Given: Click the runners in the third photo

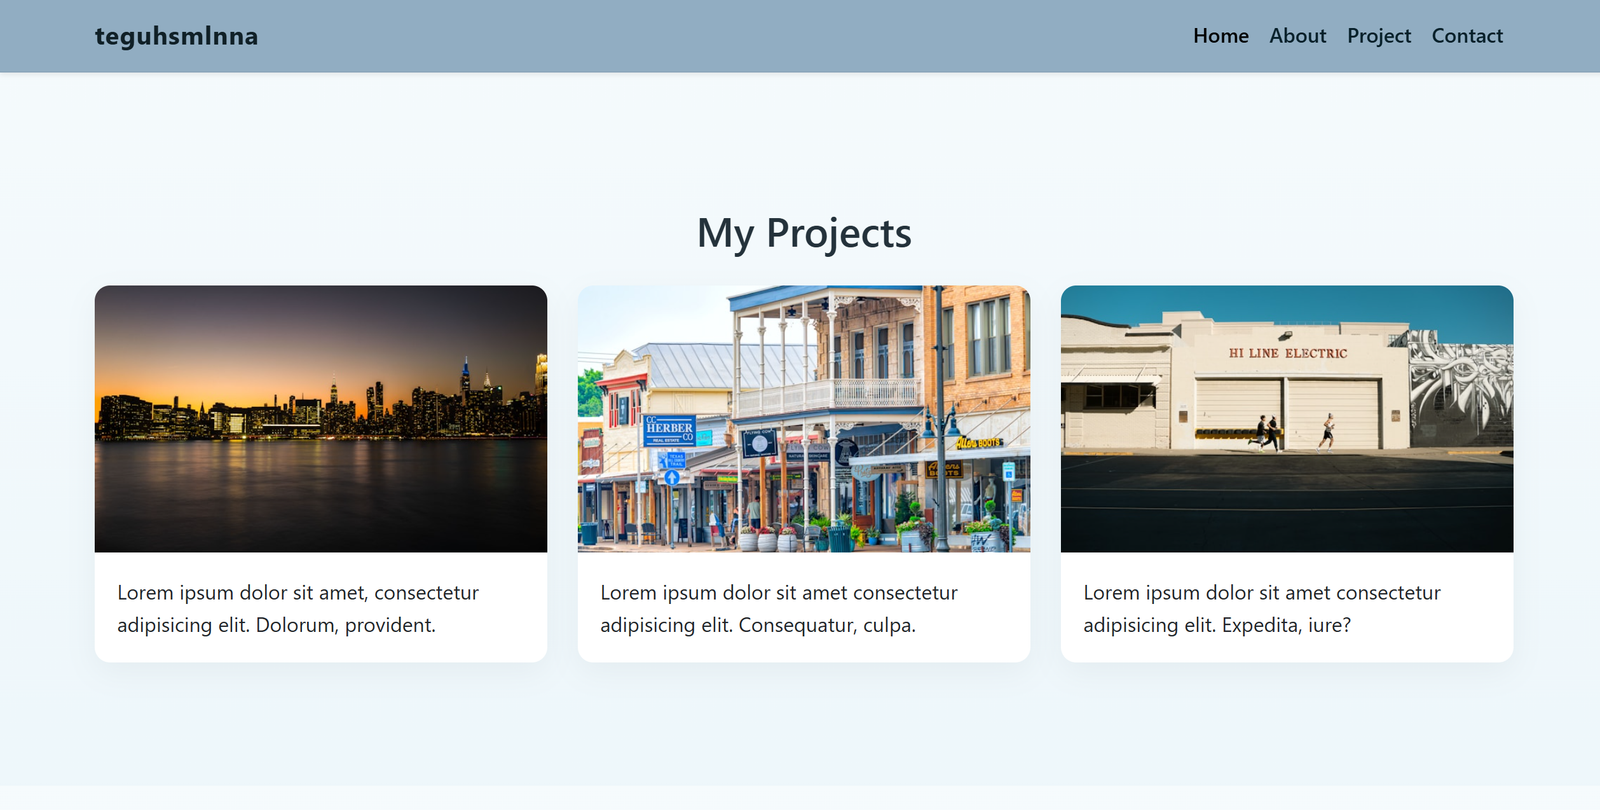Looking at the screenshot, I should [x=1270, y=432].
